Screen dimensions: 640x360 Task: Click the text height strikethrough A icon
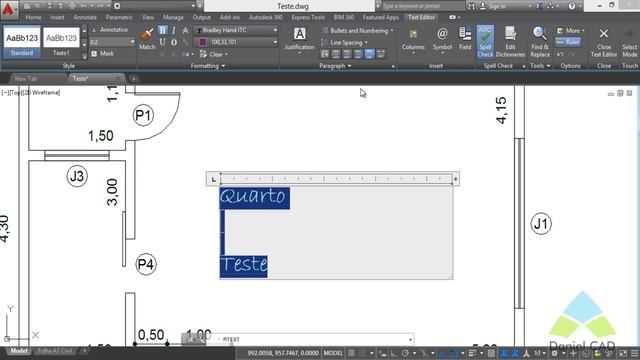tap(185, 30)
